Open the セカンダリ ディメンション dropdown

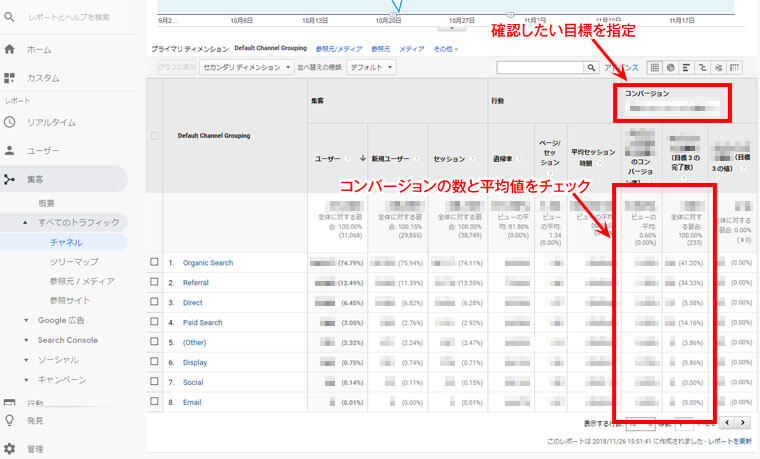click(x=246, y=67)
